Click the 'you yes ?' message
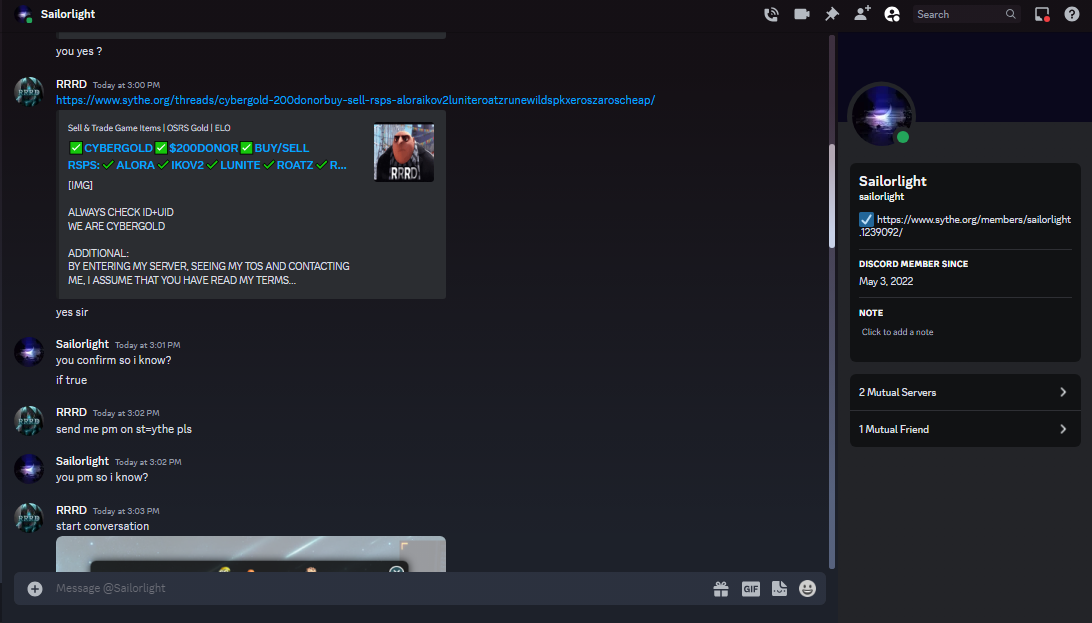 point(79,52)
